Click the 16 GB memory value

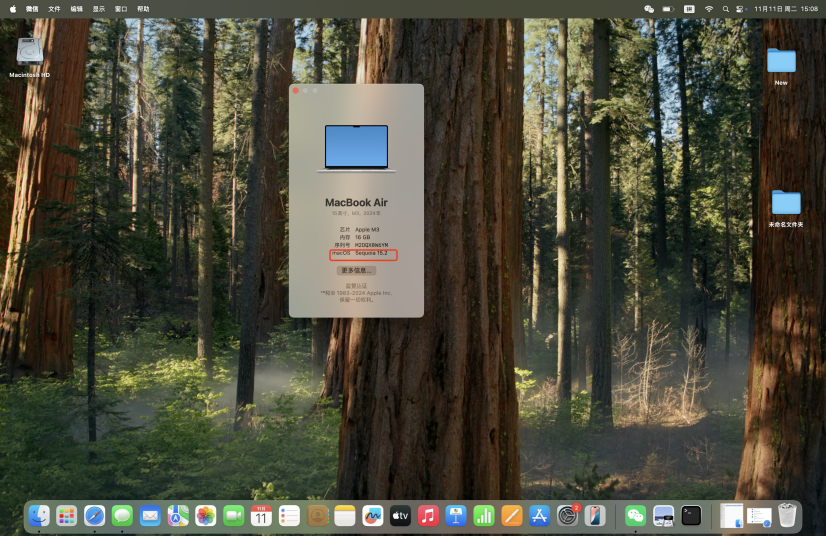pos(362,237)
